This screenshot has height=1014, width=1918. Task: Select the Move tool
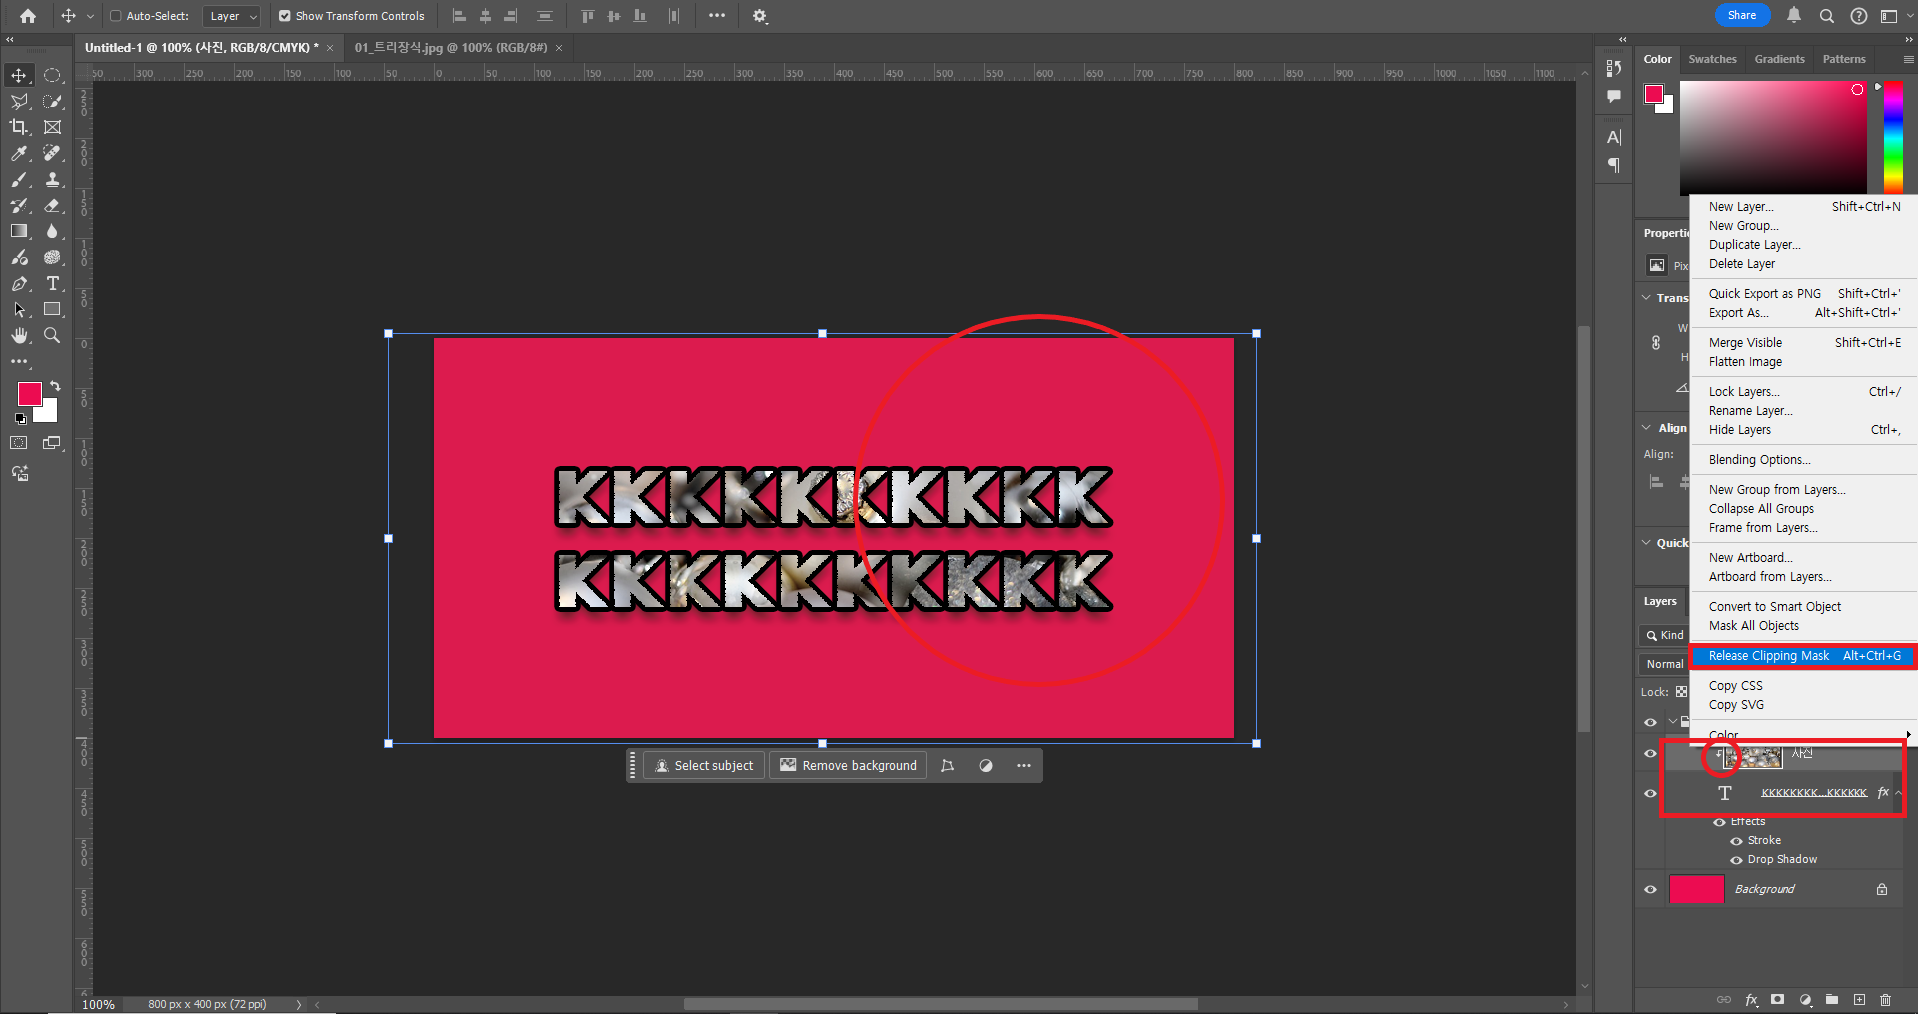coord(19,75)
